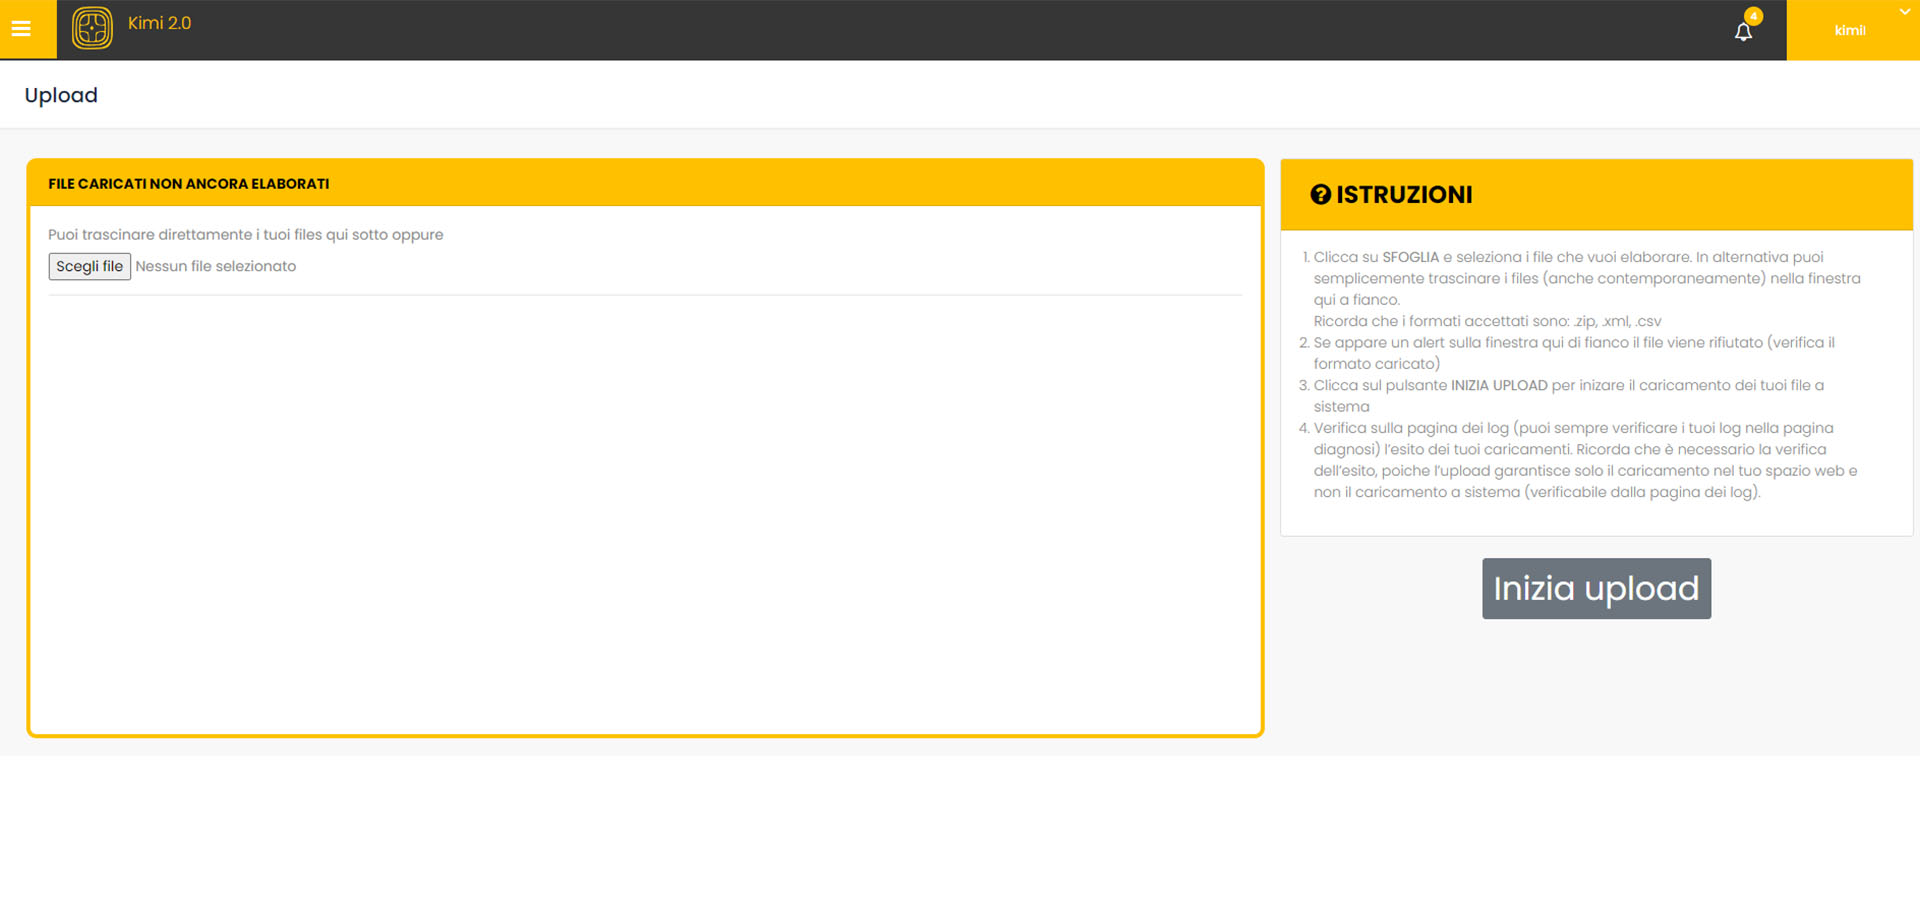Viewport: 1920px width, 900px height.
Task: Click the Kimi 2.0 app title
Action: click(159, 23)
